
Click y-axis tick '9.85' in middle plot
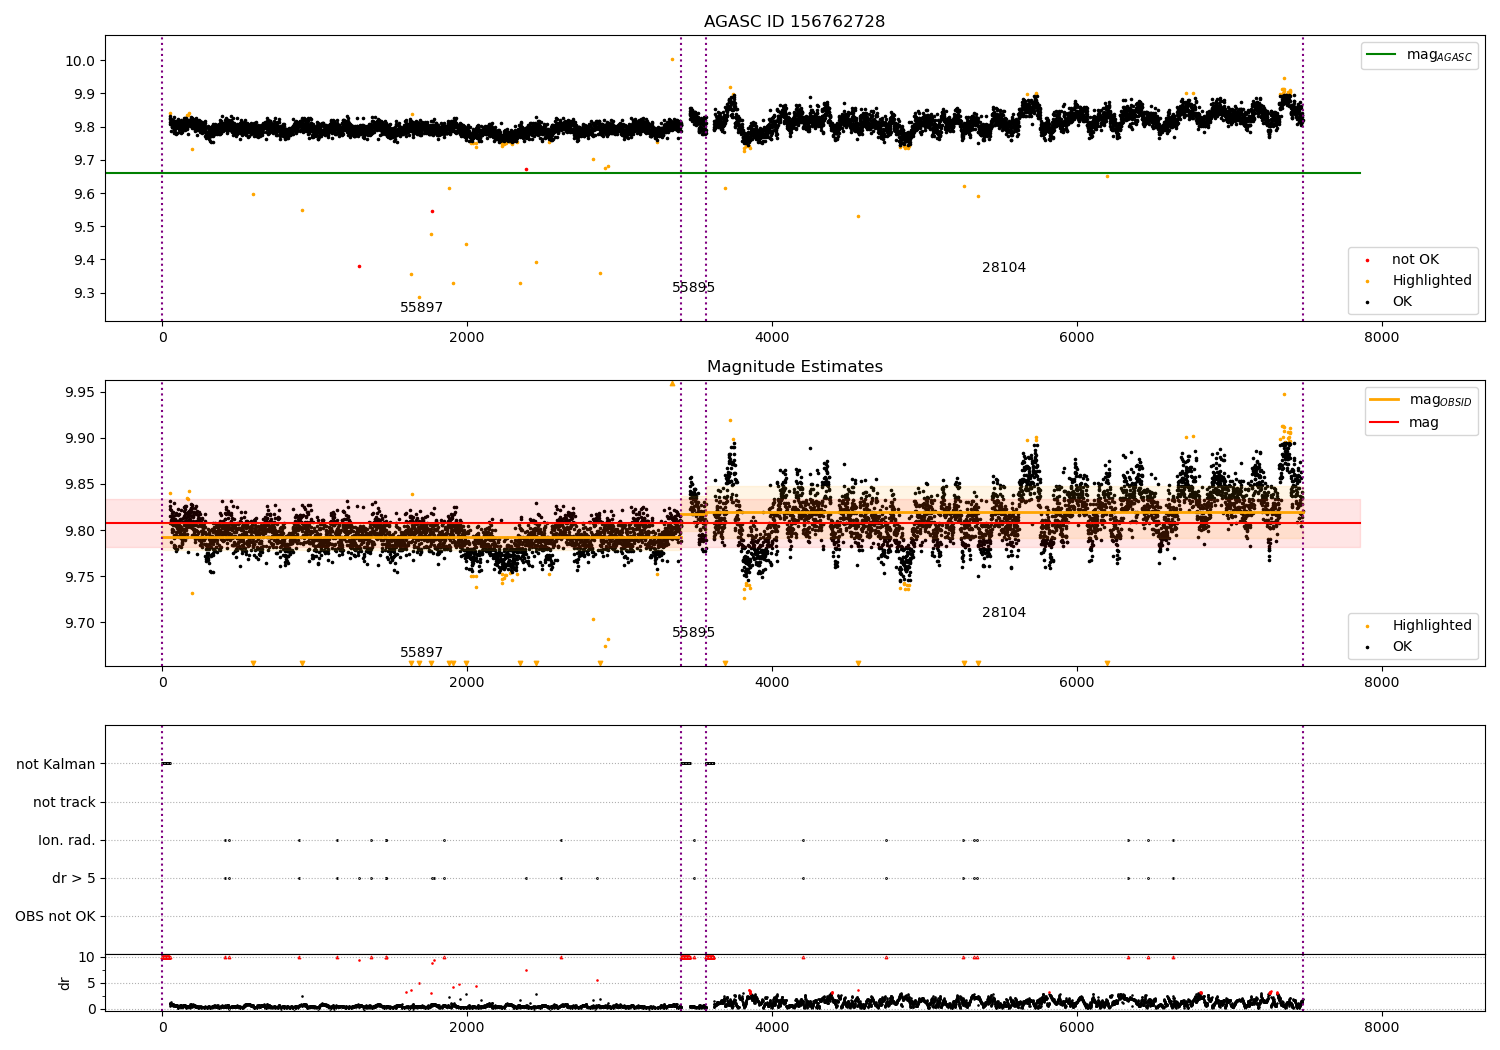(x=80, y=485)
